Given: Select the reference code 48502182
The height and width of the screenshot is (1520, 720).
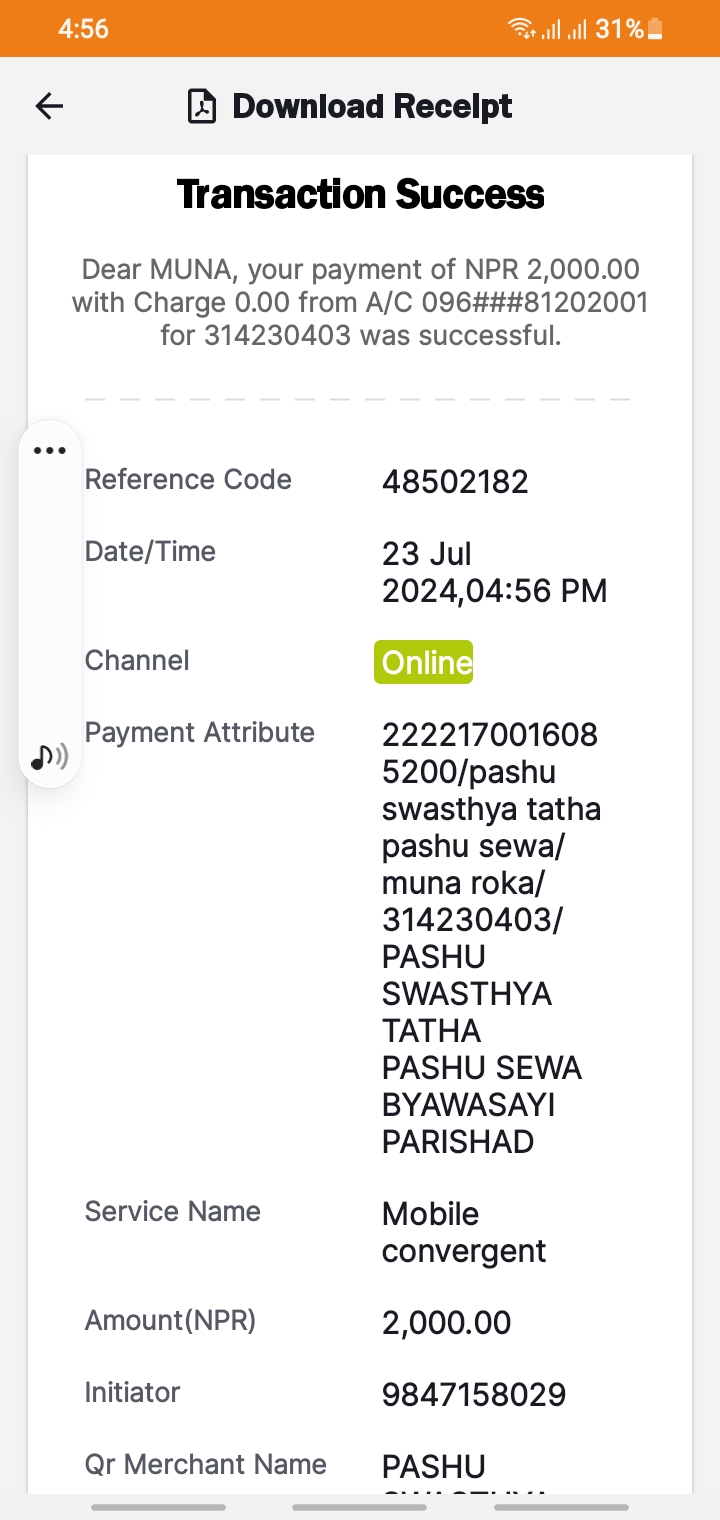Looking at the screenshot, I should point(455,482).
